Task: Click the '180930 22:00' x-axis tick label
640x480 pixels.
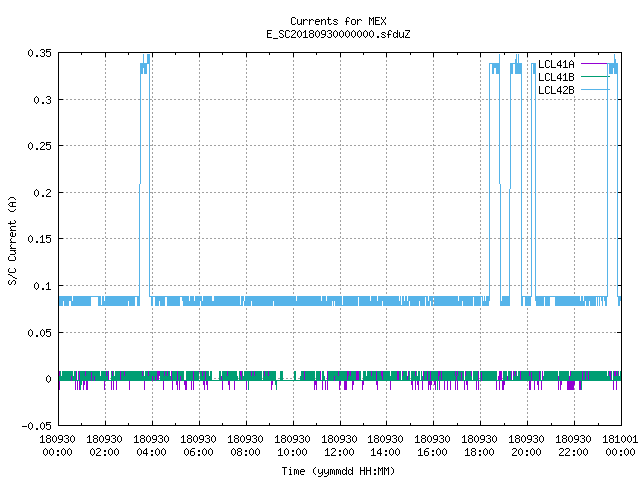Action: point(573,445)
